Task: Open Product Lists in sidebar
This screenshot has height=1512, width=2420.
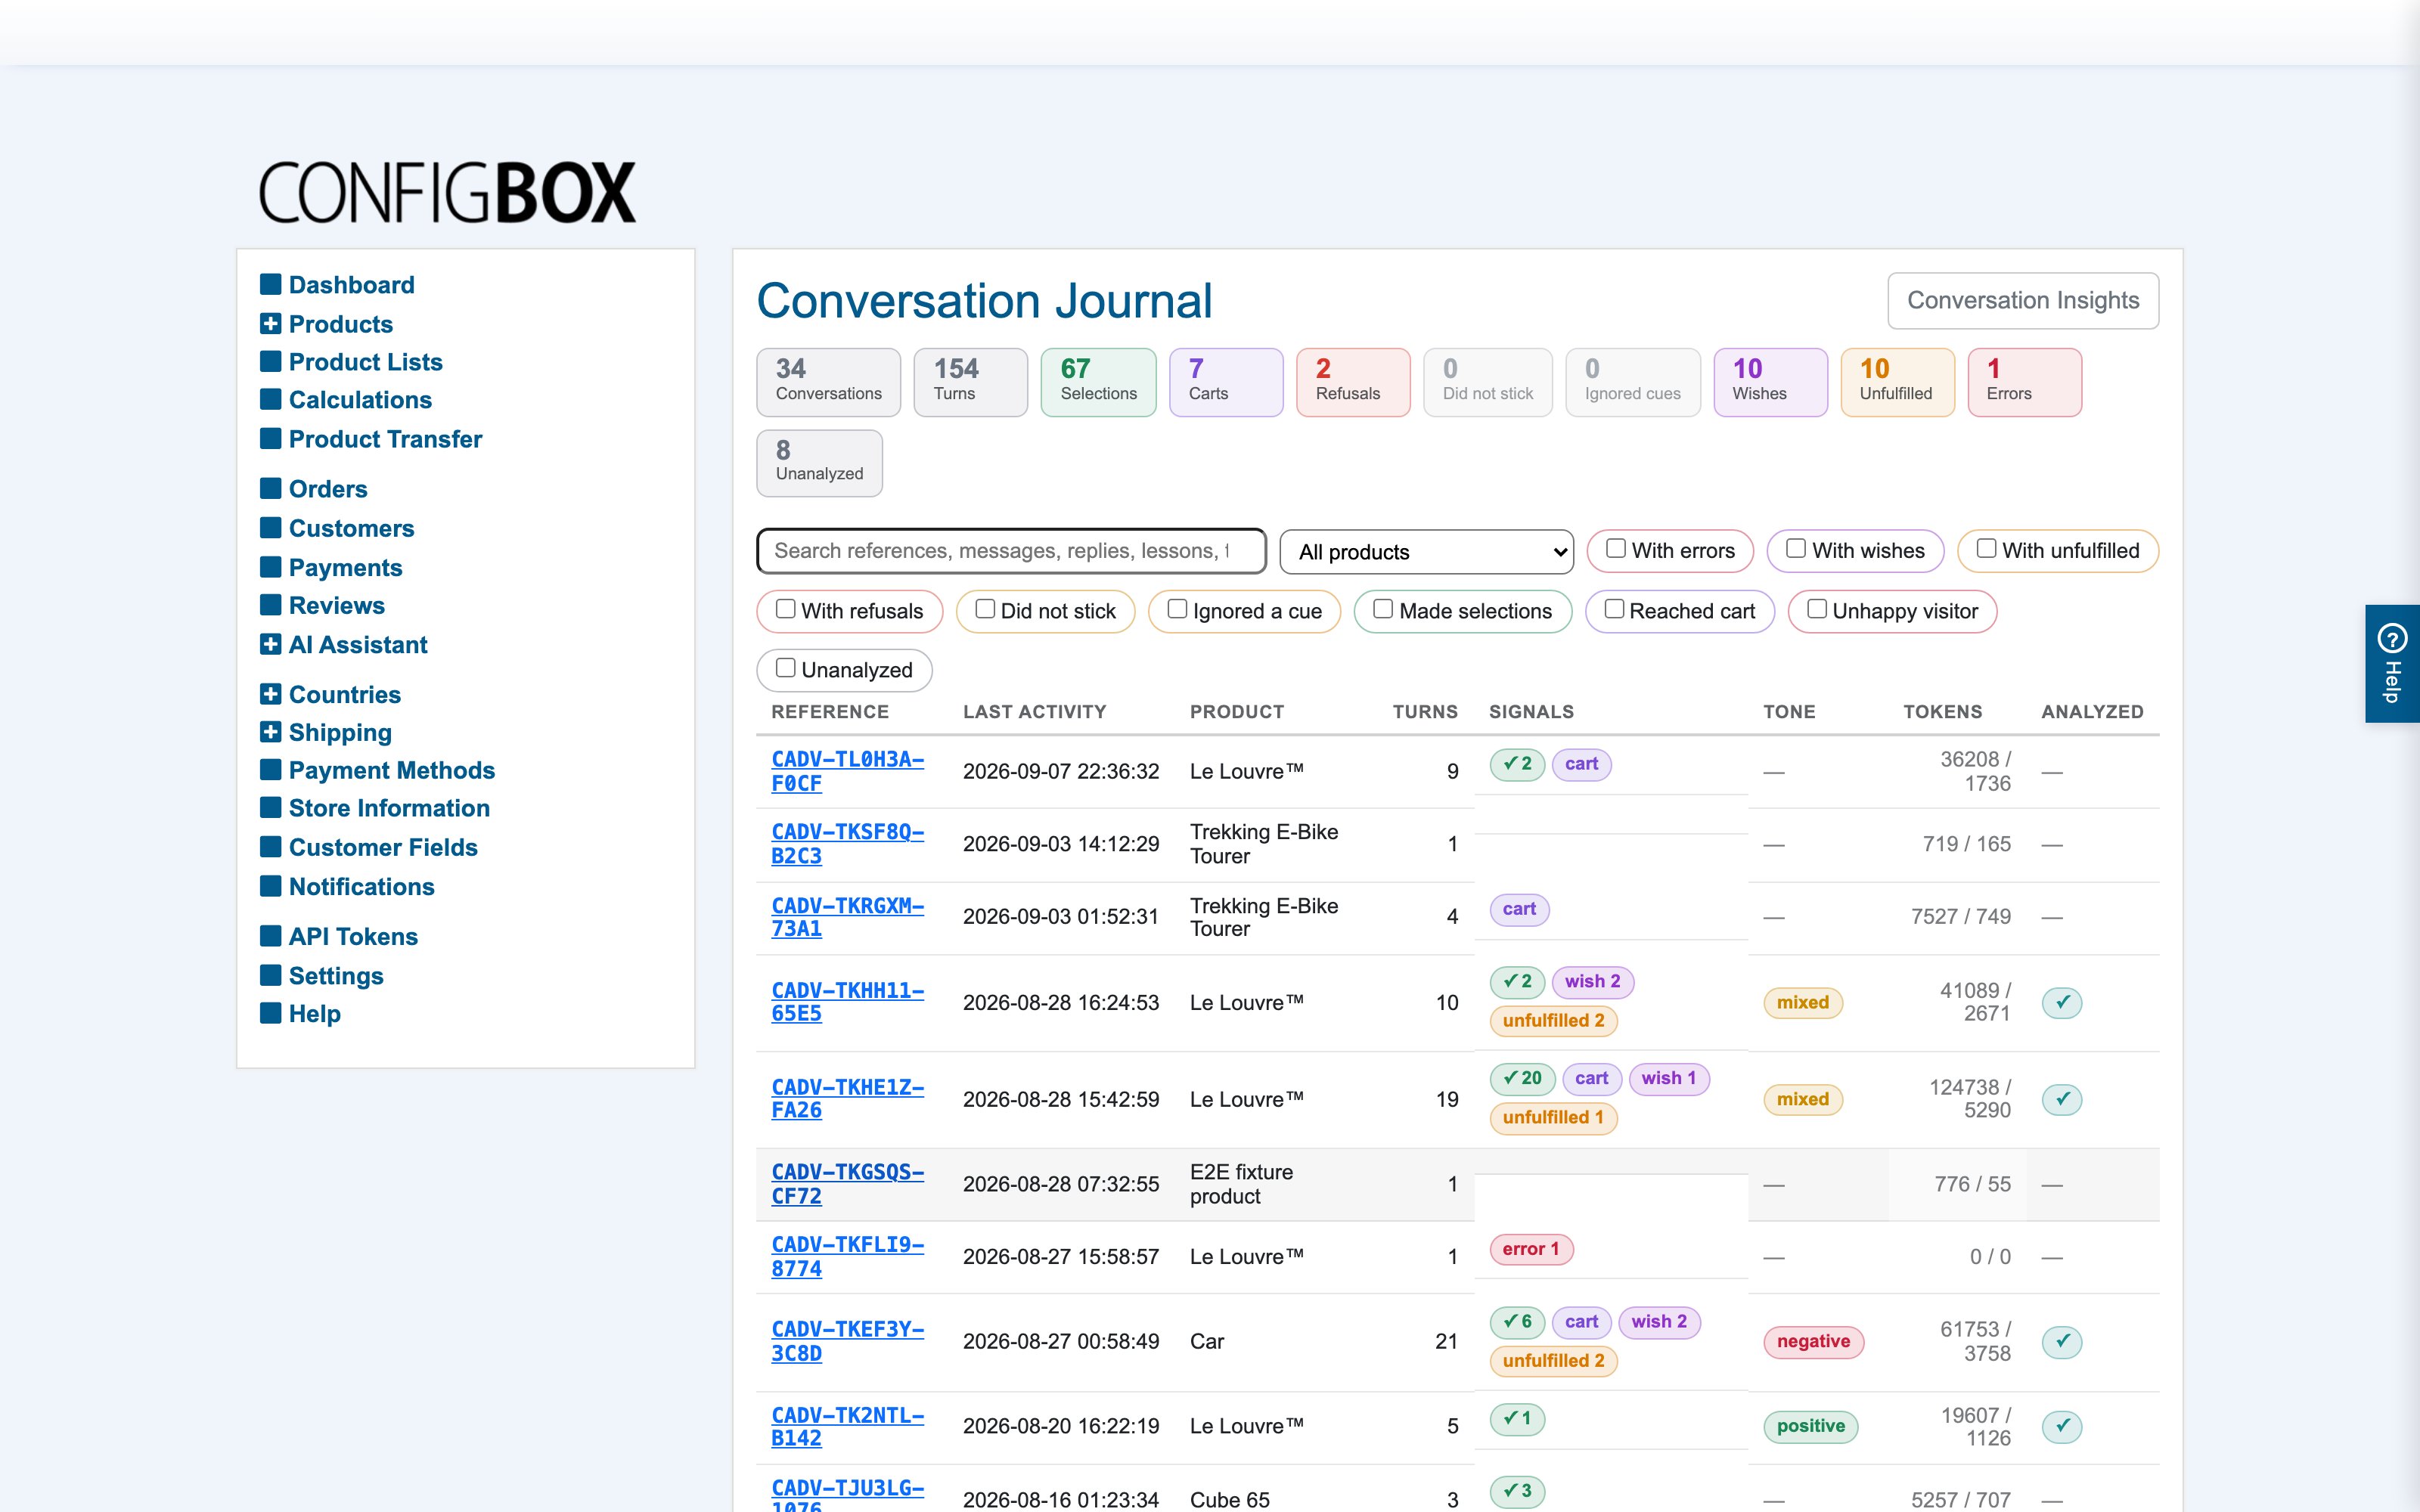Action: click(x=365, y=362)
